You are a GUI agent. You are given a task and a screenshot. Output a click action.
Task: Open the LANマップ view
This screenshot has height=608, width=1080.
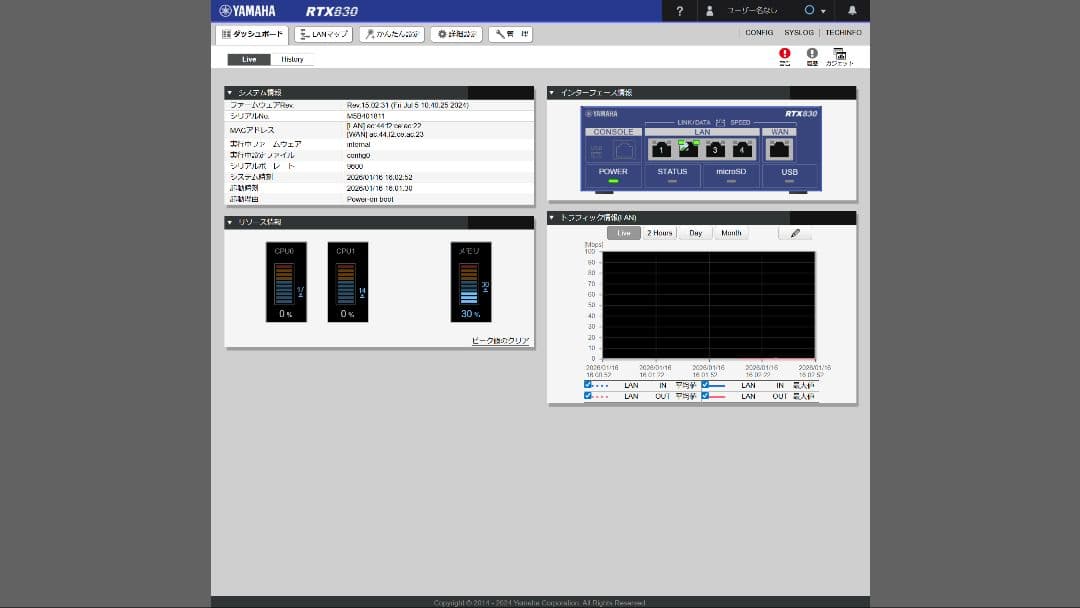(322, 33)
